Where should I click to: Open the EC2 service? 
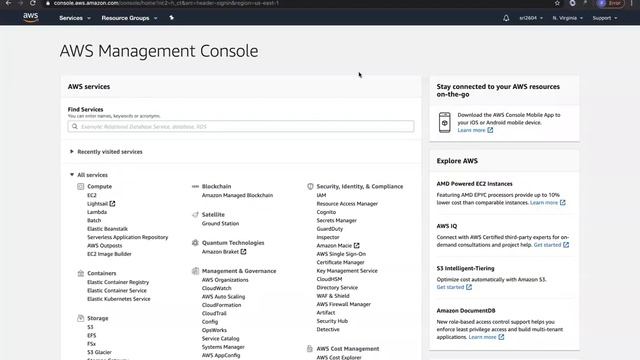point(92,196)
